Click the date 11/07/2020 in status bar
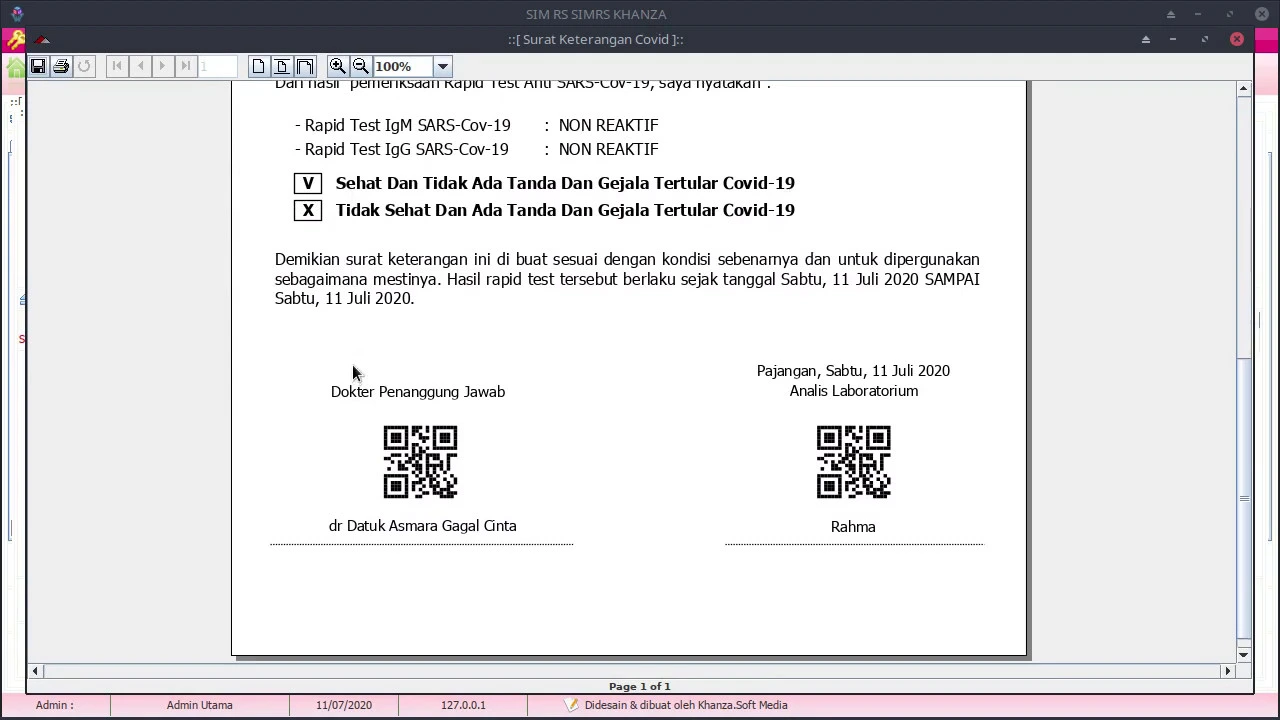The image size is (1280, 720). click(344, 705)
